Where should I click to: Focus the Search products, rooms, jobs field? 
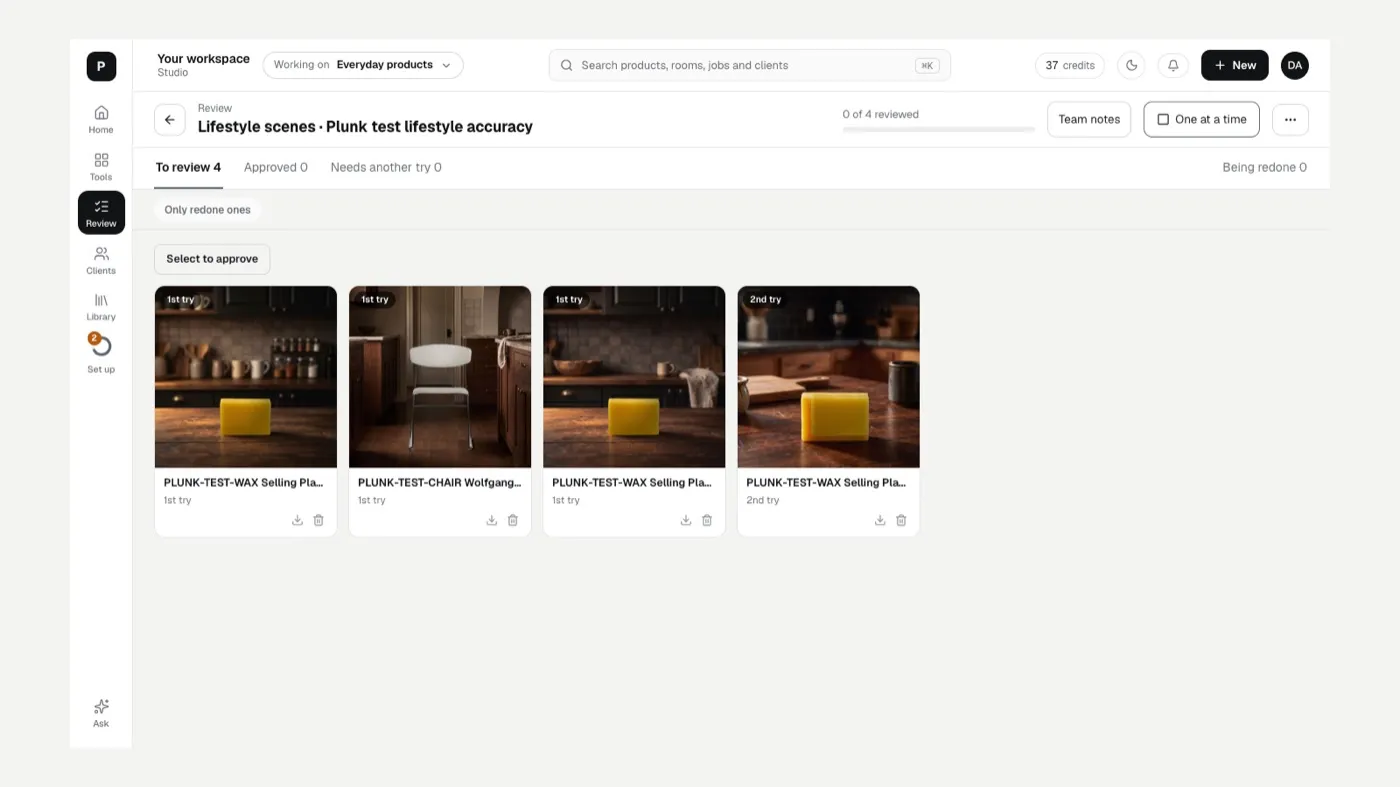point(750,65)
